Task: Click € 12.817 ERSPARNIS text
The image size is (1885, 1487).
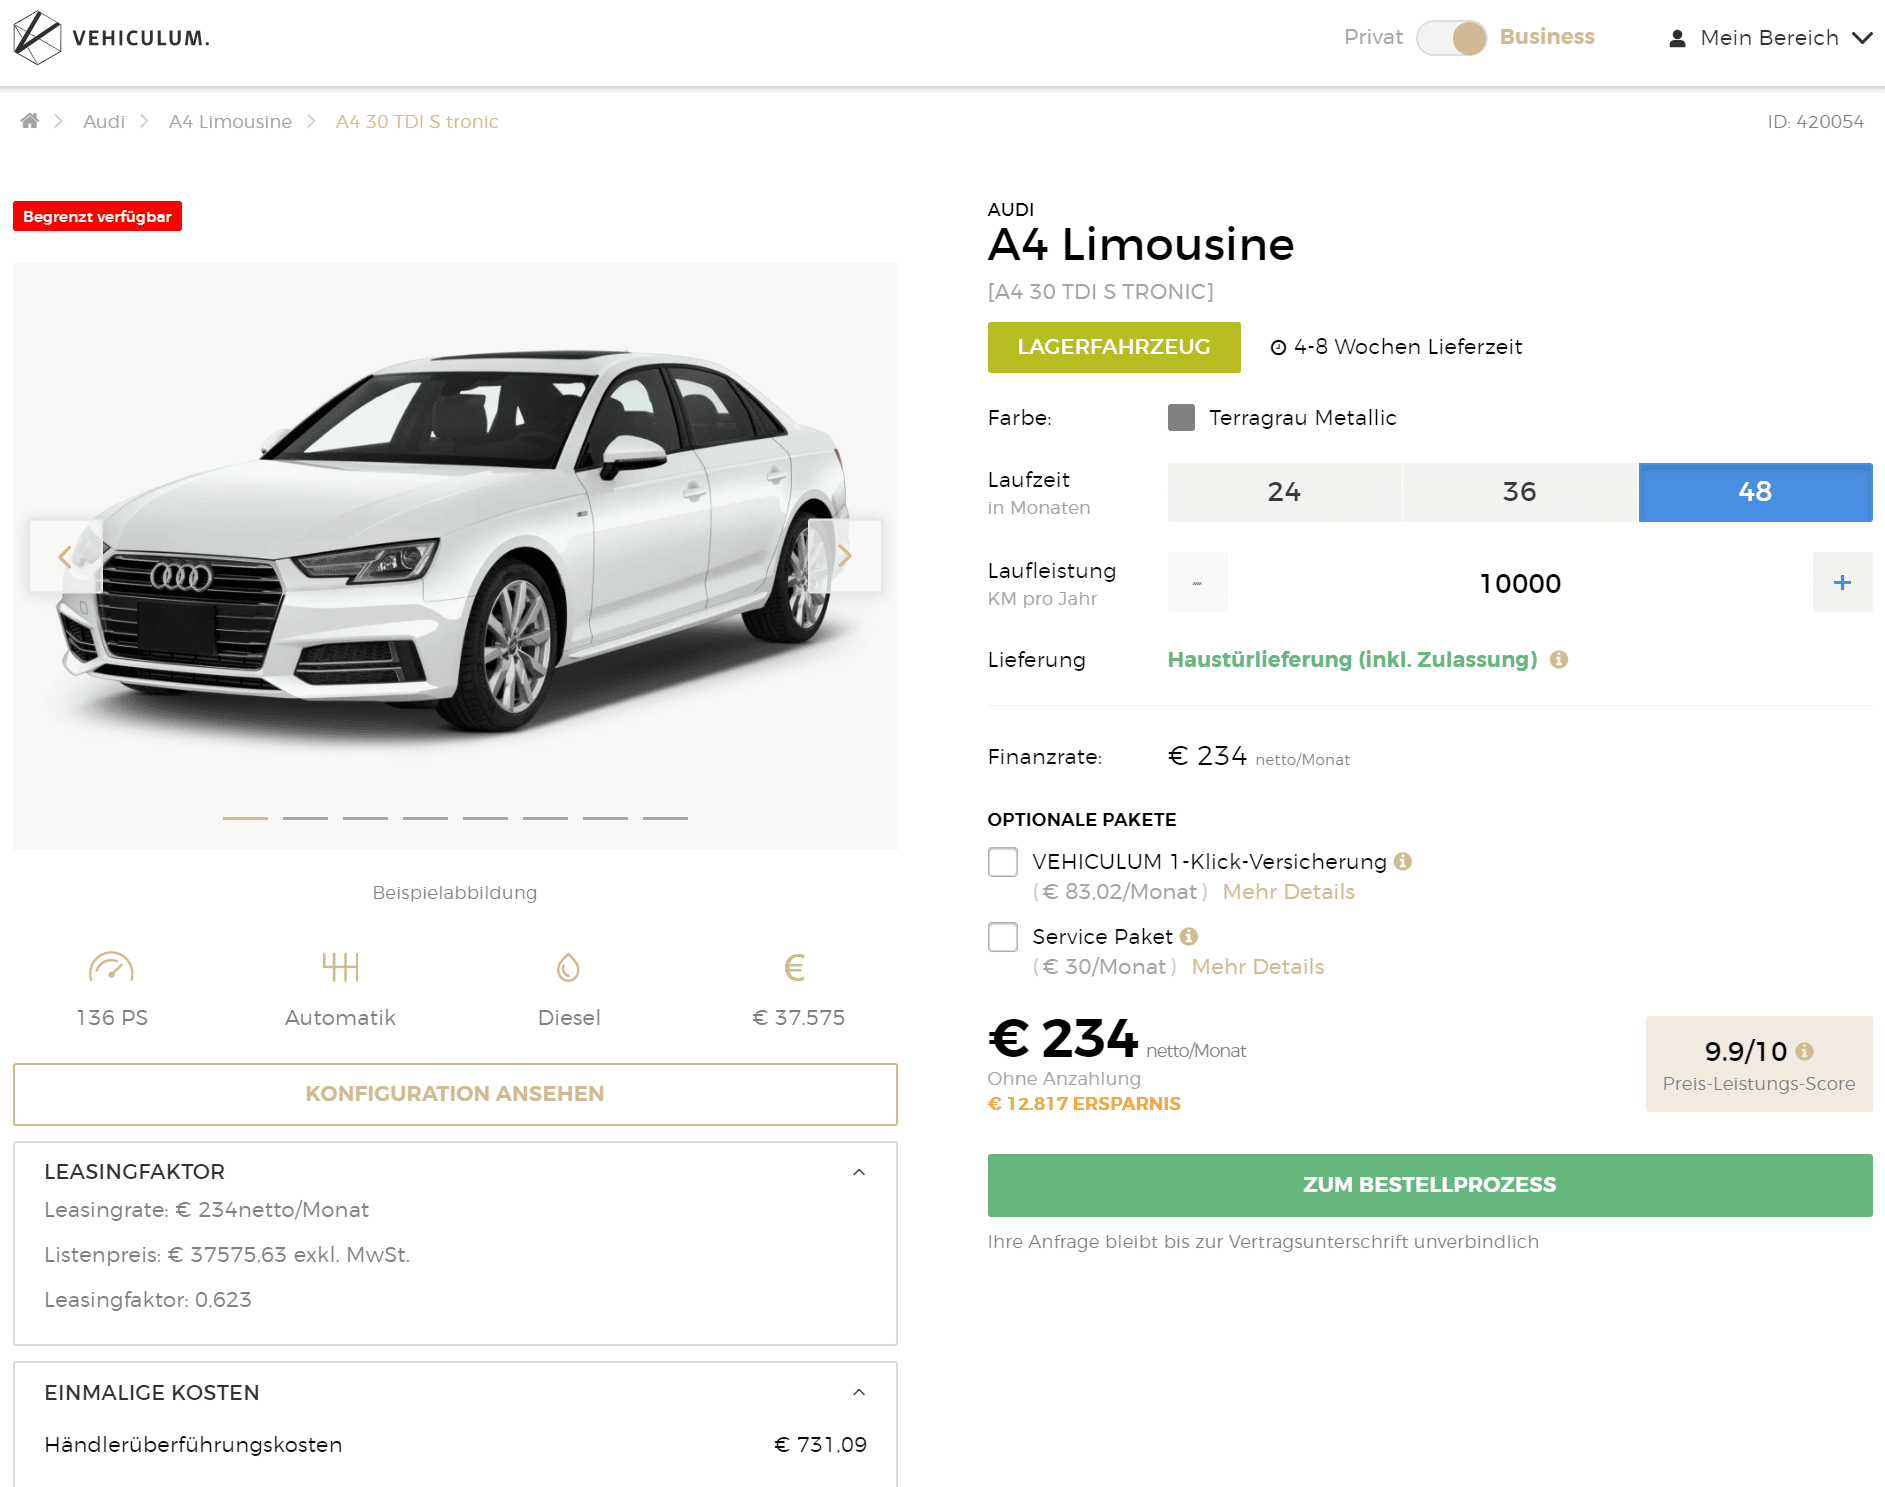Action: coord(1084,1104)
